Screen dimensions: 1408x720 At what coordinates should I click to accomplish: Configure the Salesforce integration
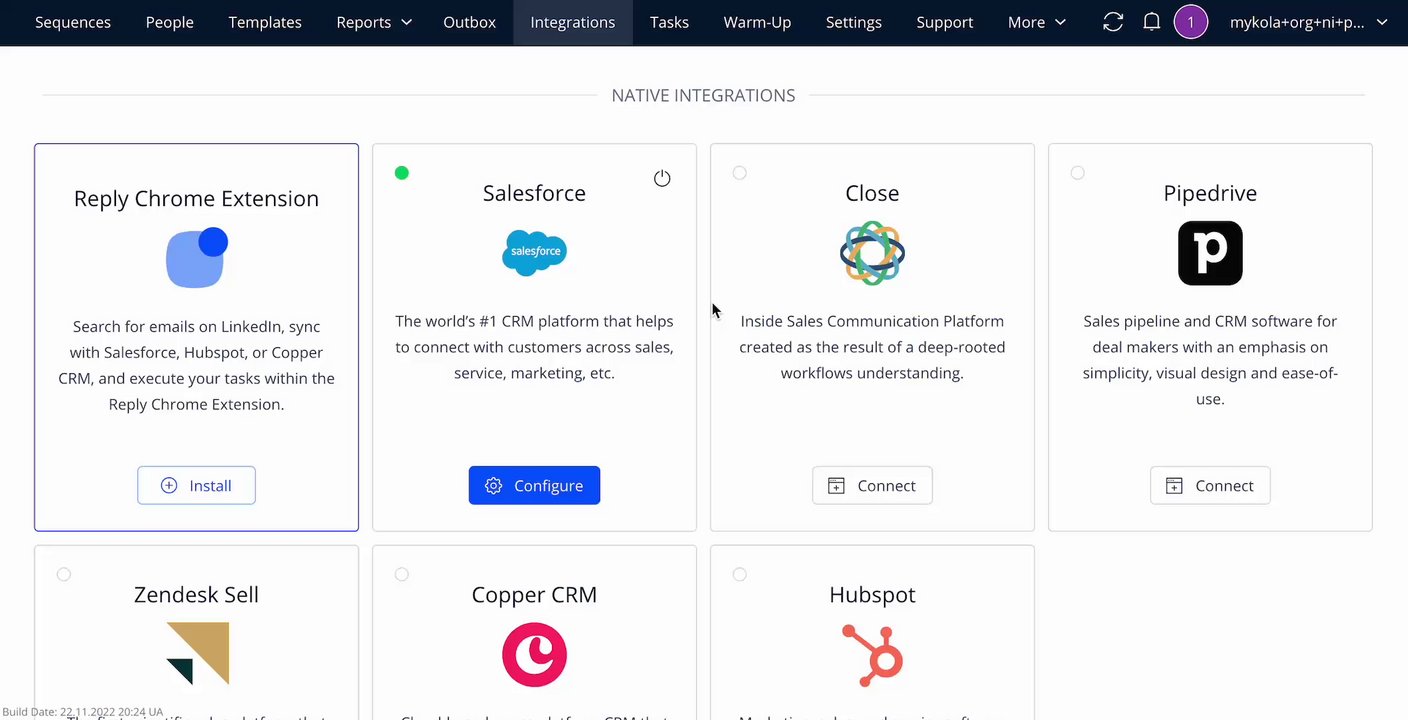coord(534,485)
